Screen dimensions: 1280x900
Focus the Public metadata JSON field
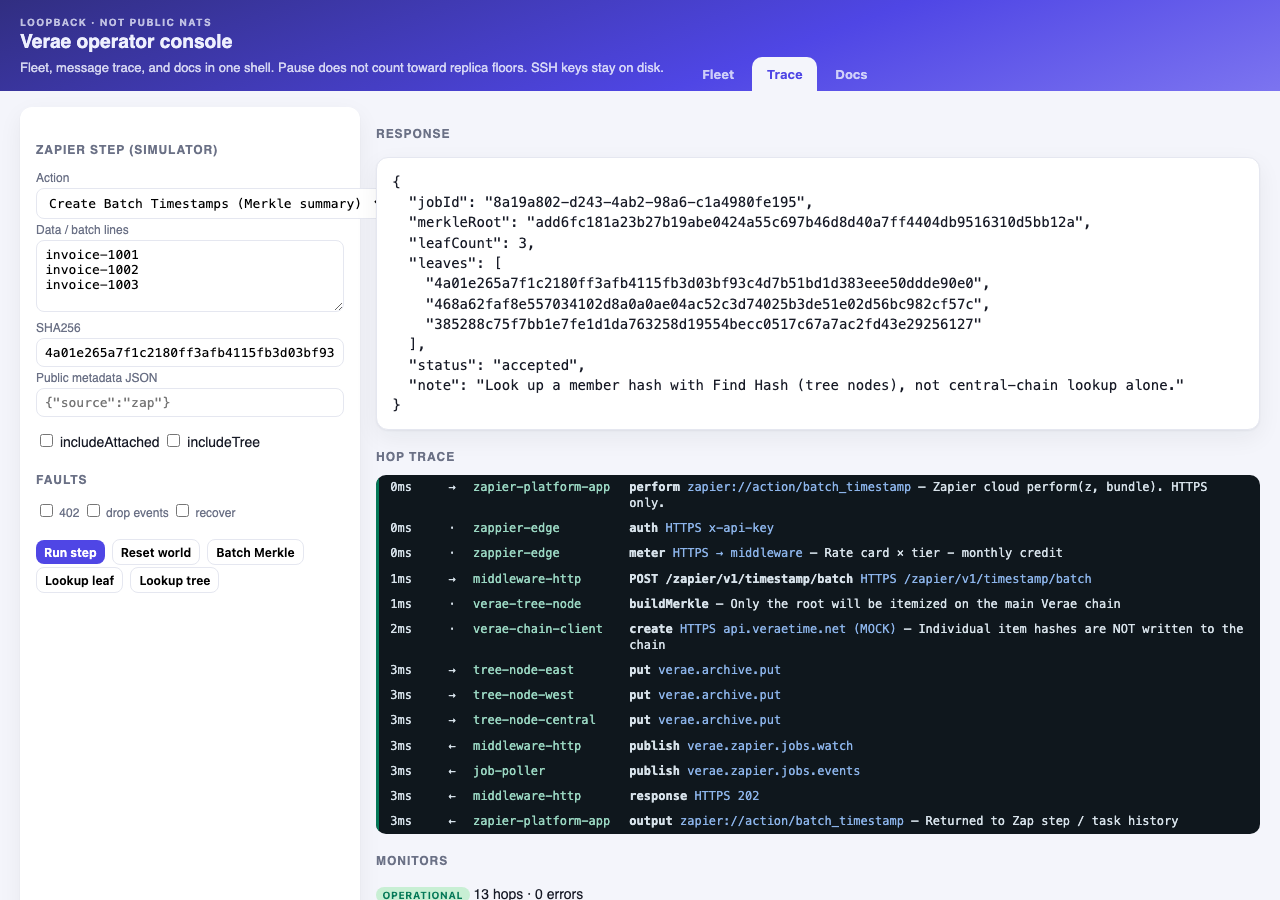(190, 402)
